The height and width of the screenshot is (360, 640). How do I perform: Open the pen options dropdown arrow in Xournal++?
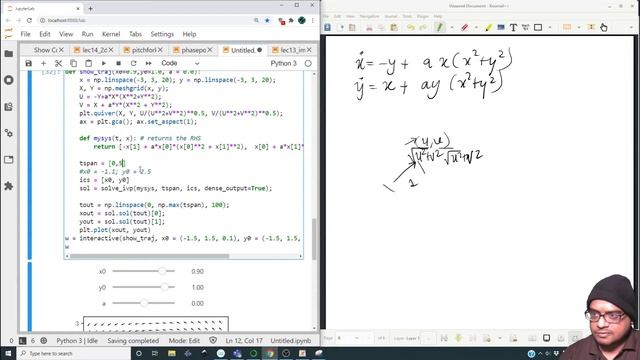coord(452,27)
